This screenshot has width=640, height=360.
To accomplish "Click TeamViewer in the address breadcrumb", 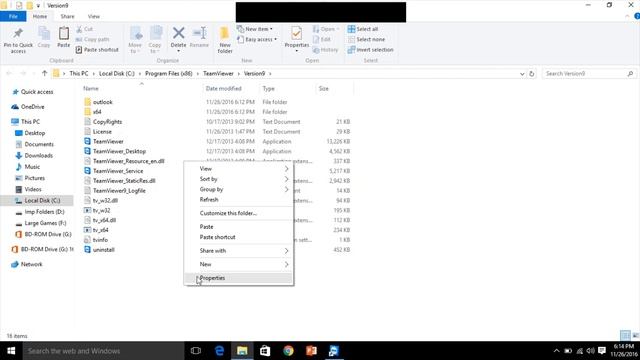I will pyautogui.click(x=218, y=73).
